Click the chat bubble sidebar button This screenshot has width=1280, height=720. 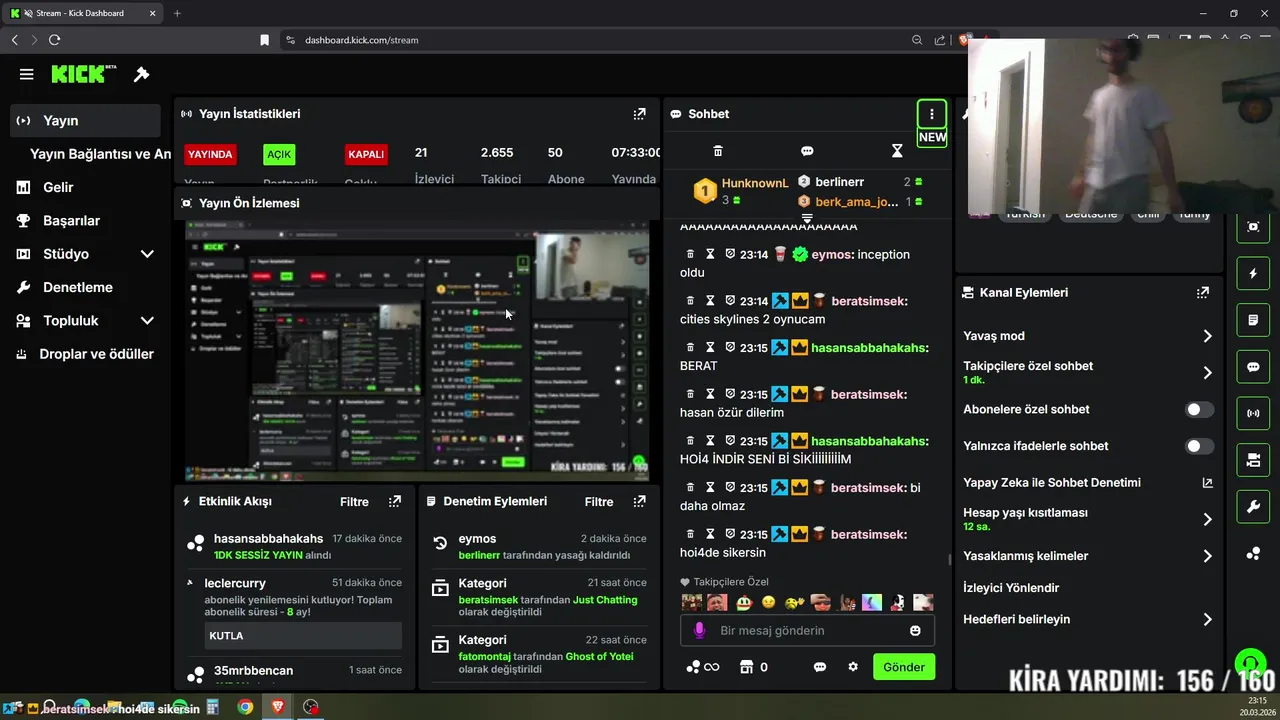[x=1253, y=367]
